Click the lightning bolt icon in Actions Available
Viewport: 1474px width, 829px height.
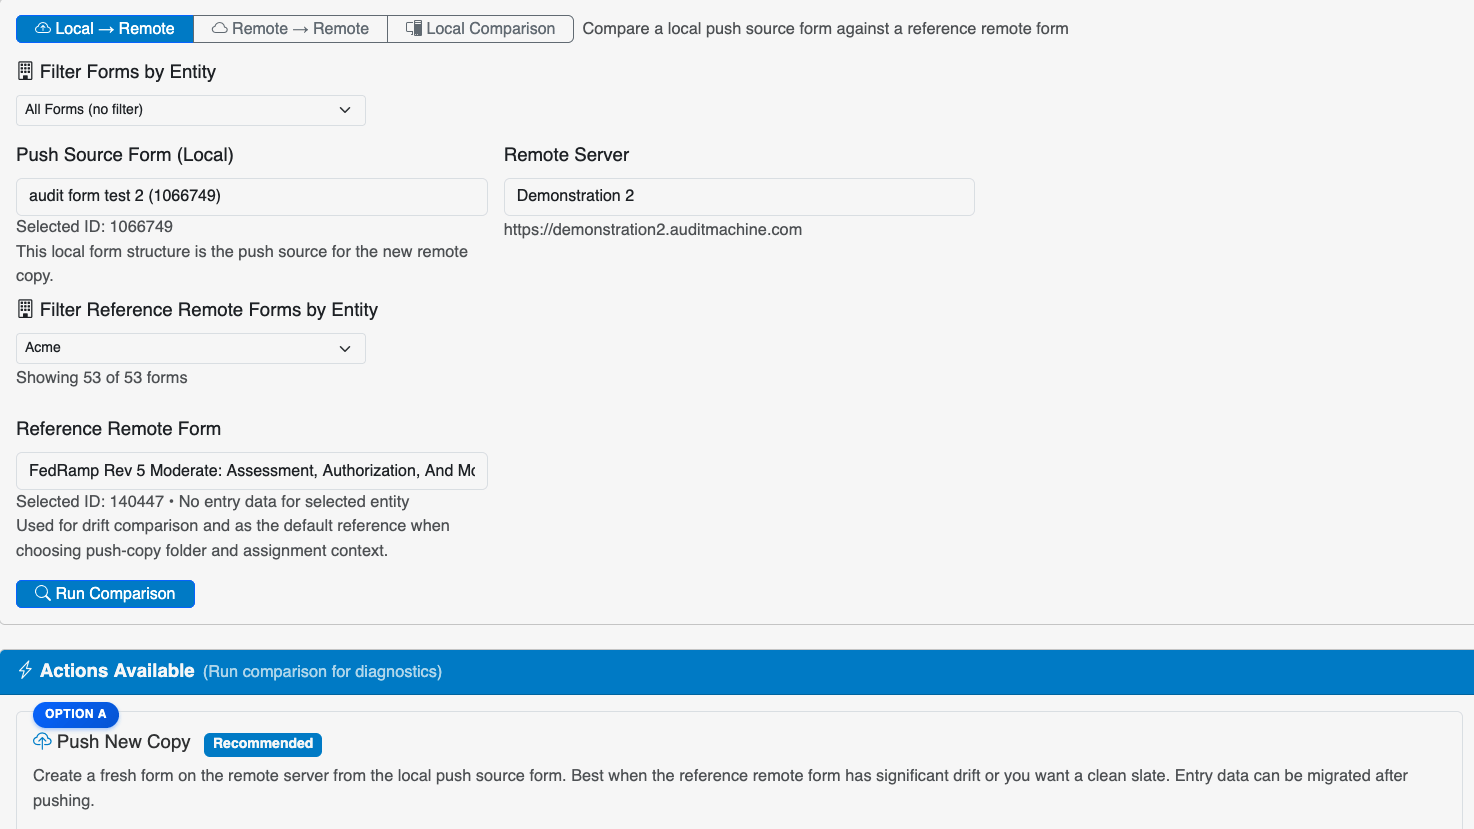26,671
